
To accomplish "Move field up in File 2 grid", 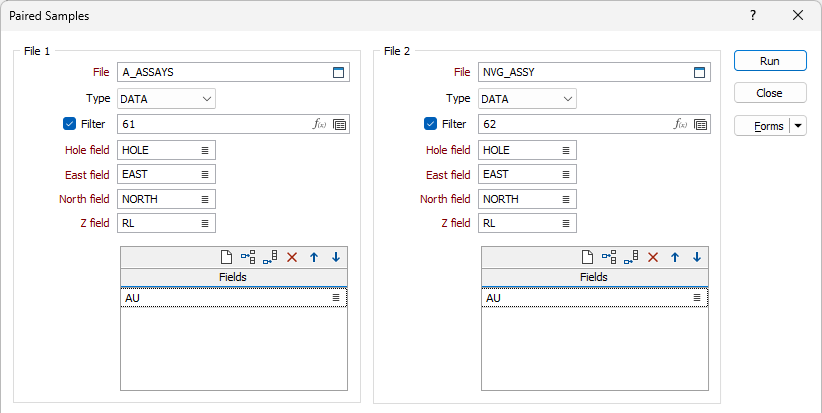I will 675,257.
